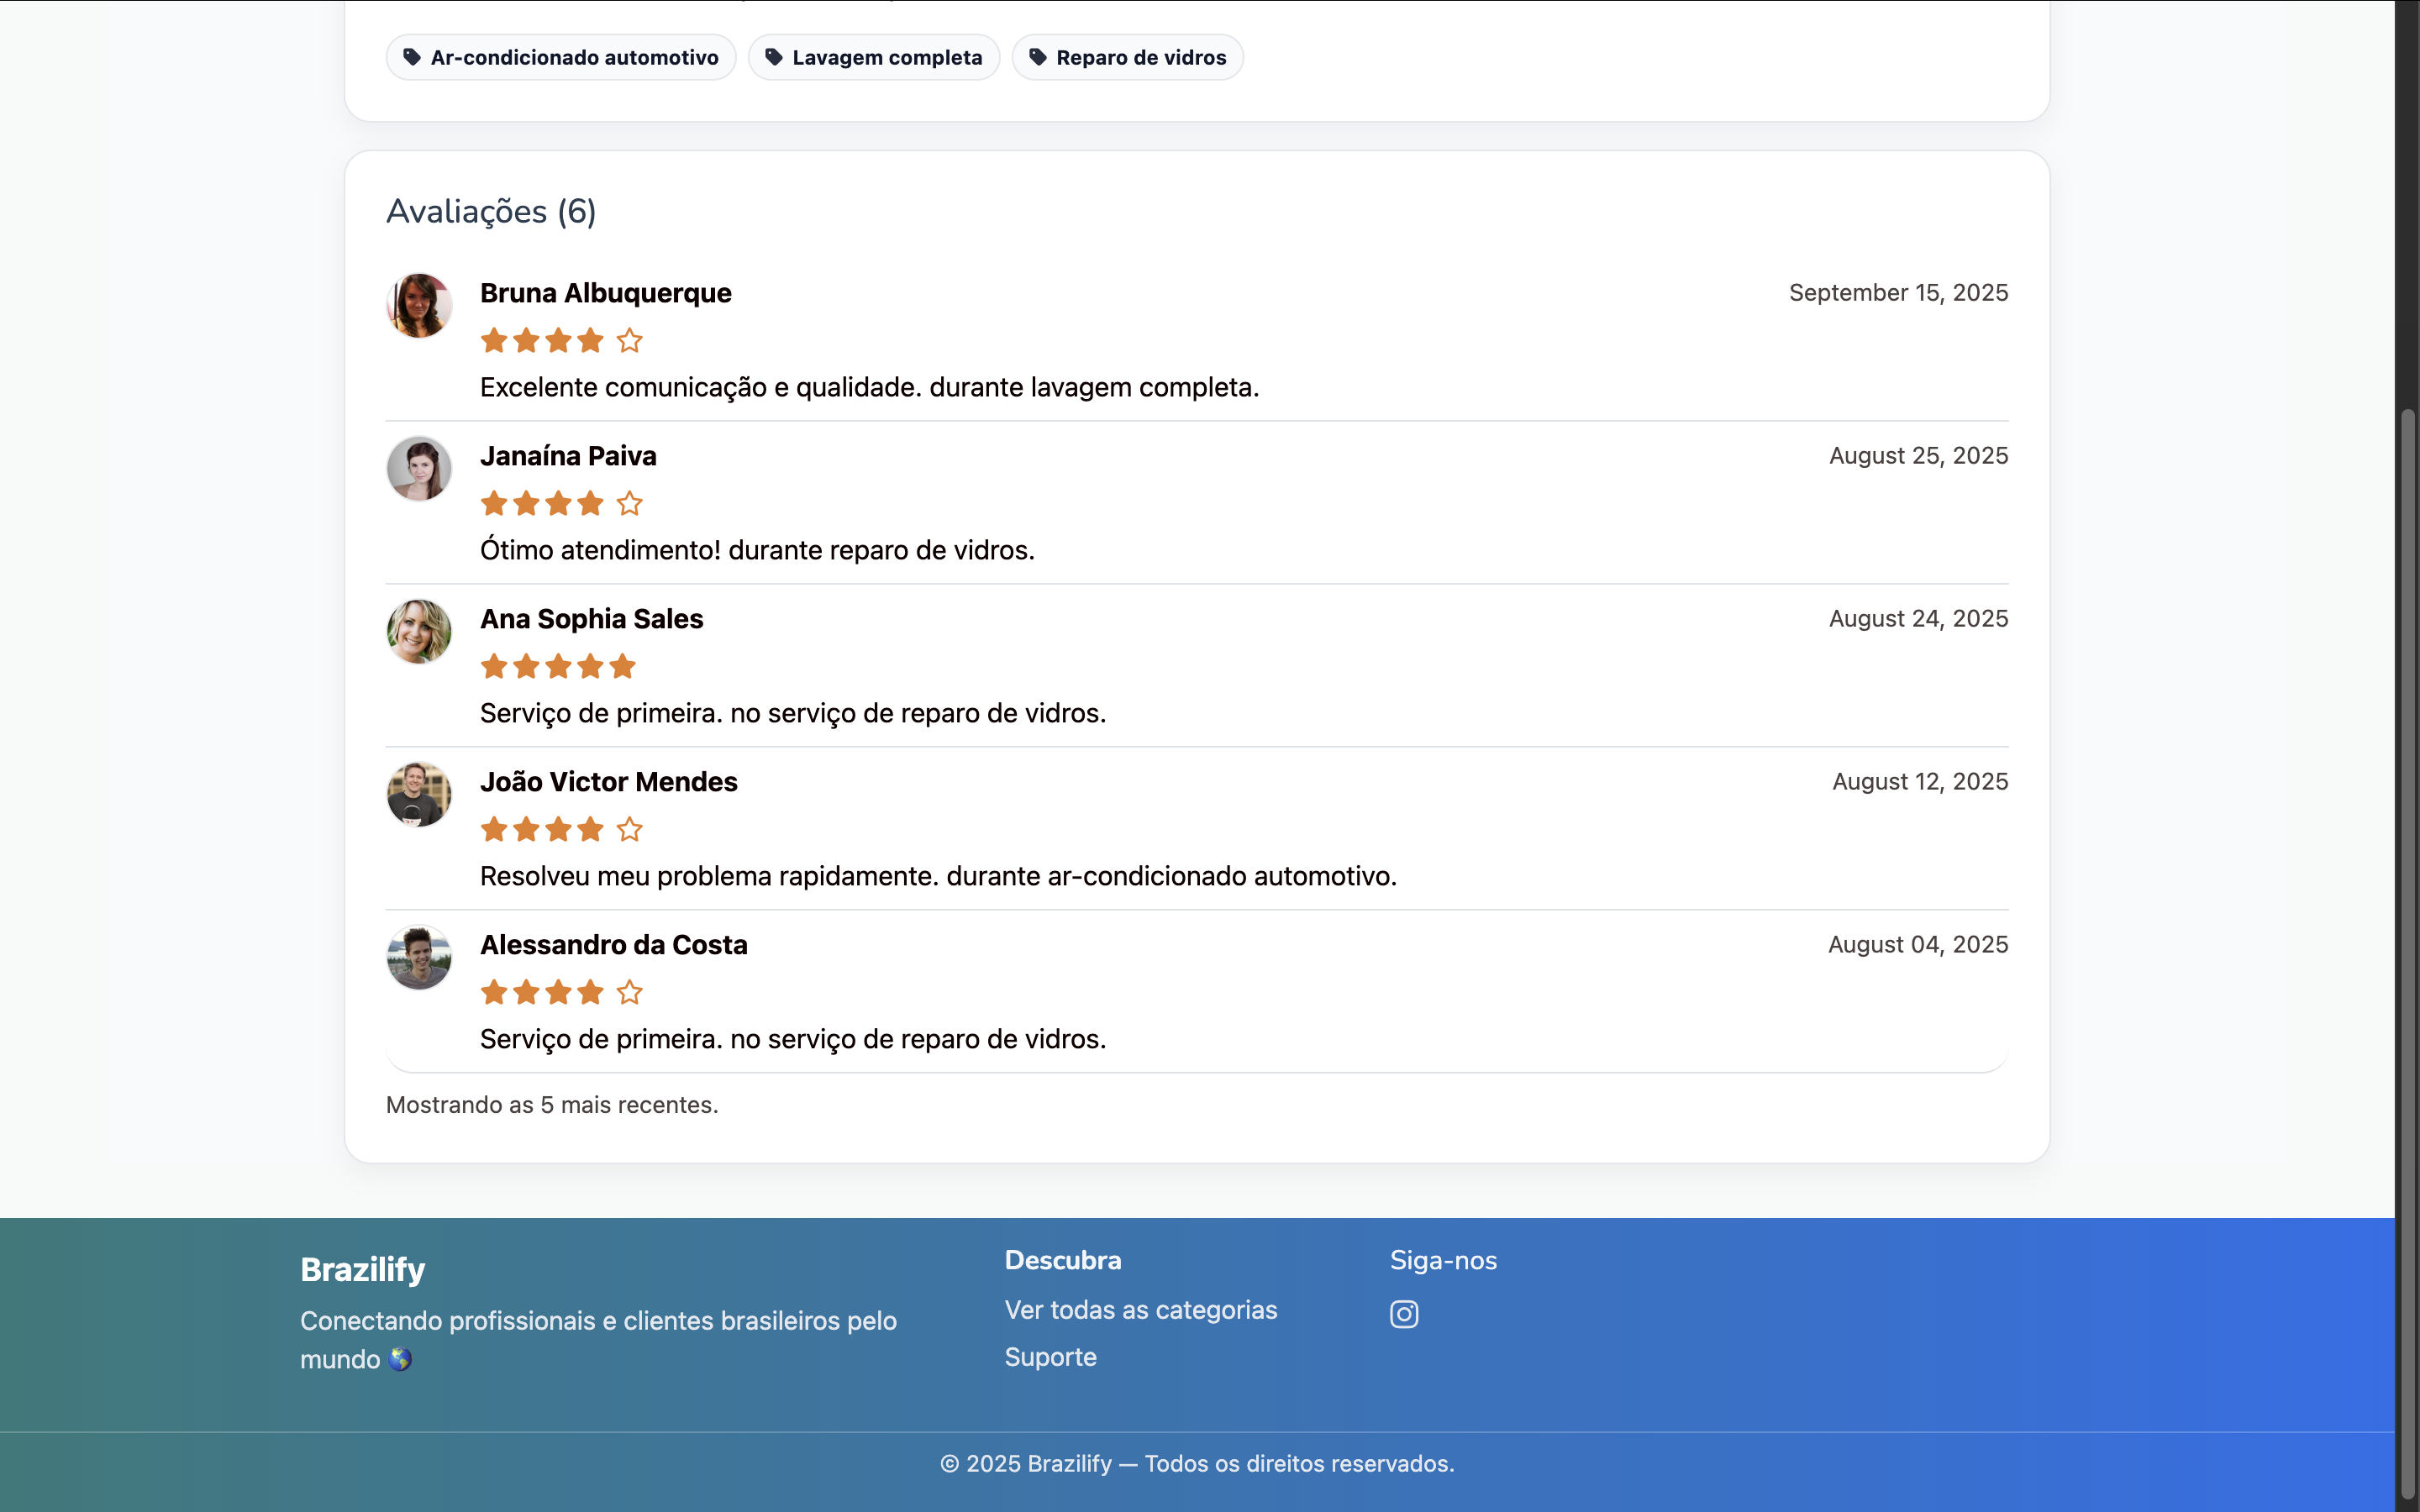Click Ana Sophia Sales' avatar
This screenshot has width=2420, height=1512.
point(419,632)
